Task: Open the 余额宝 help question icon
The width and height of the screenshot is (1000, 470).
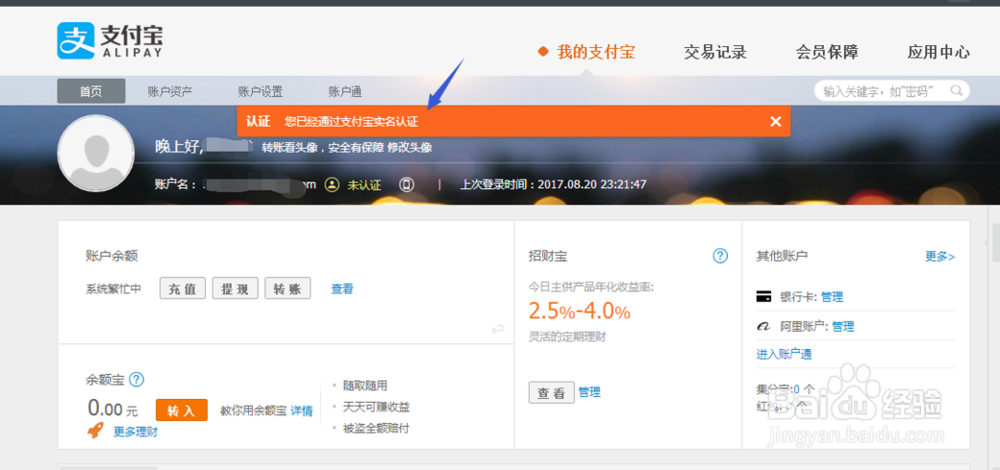Action: pyautogui.click(x=136, y=379)
